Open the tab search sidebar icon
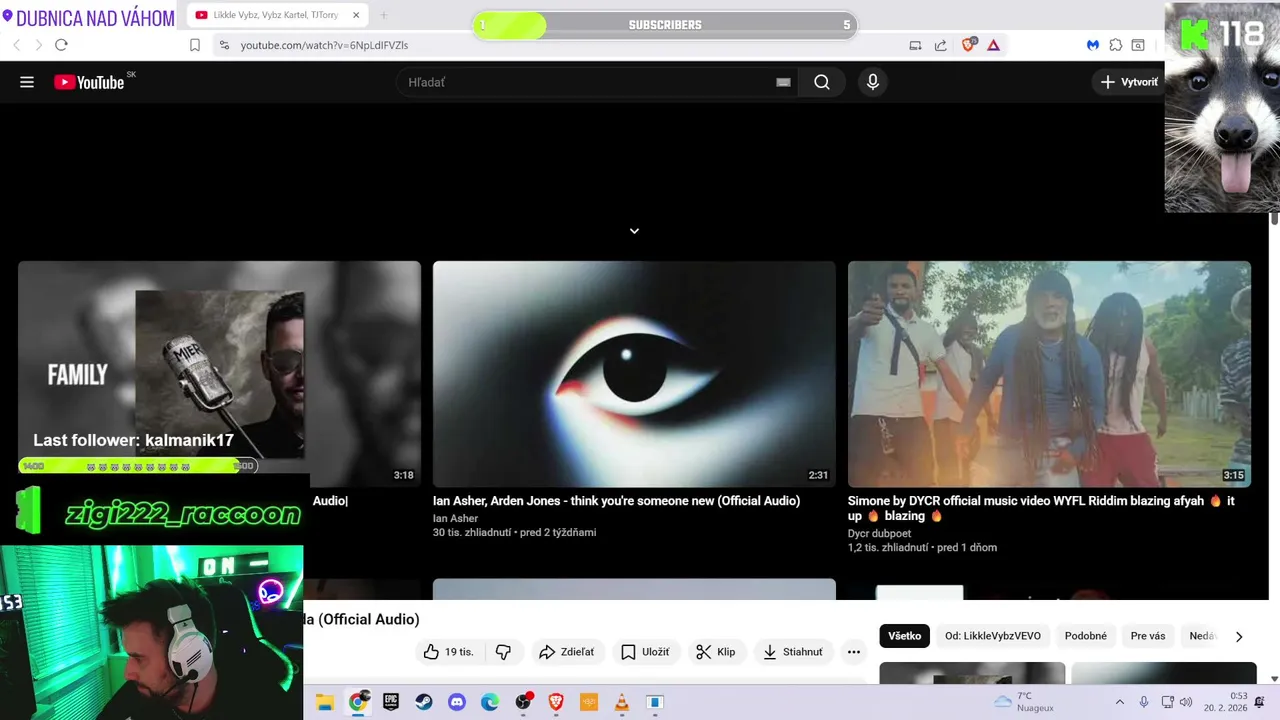 (x=1138, y=45)
